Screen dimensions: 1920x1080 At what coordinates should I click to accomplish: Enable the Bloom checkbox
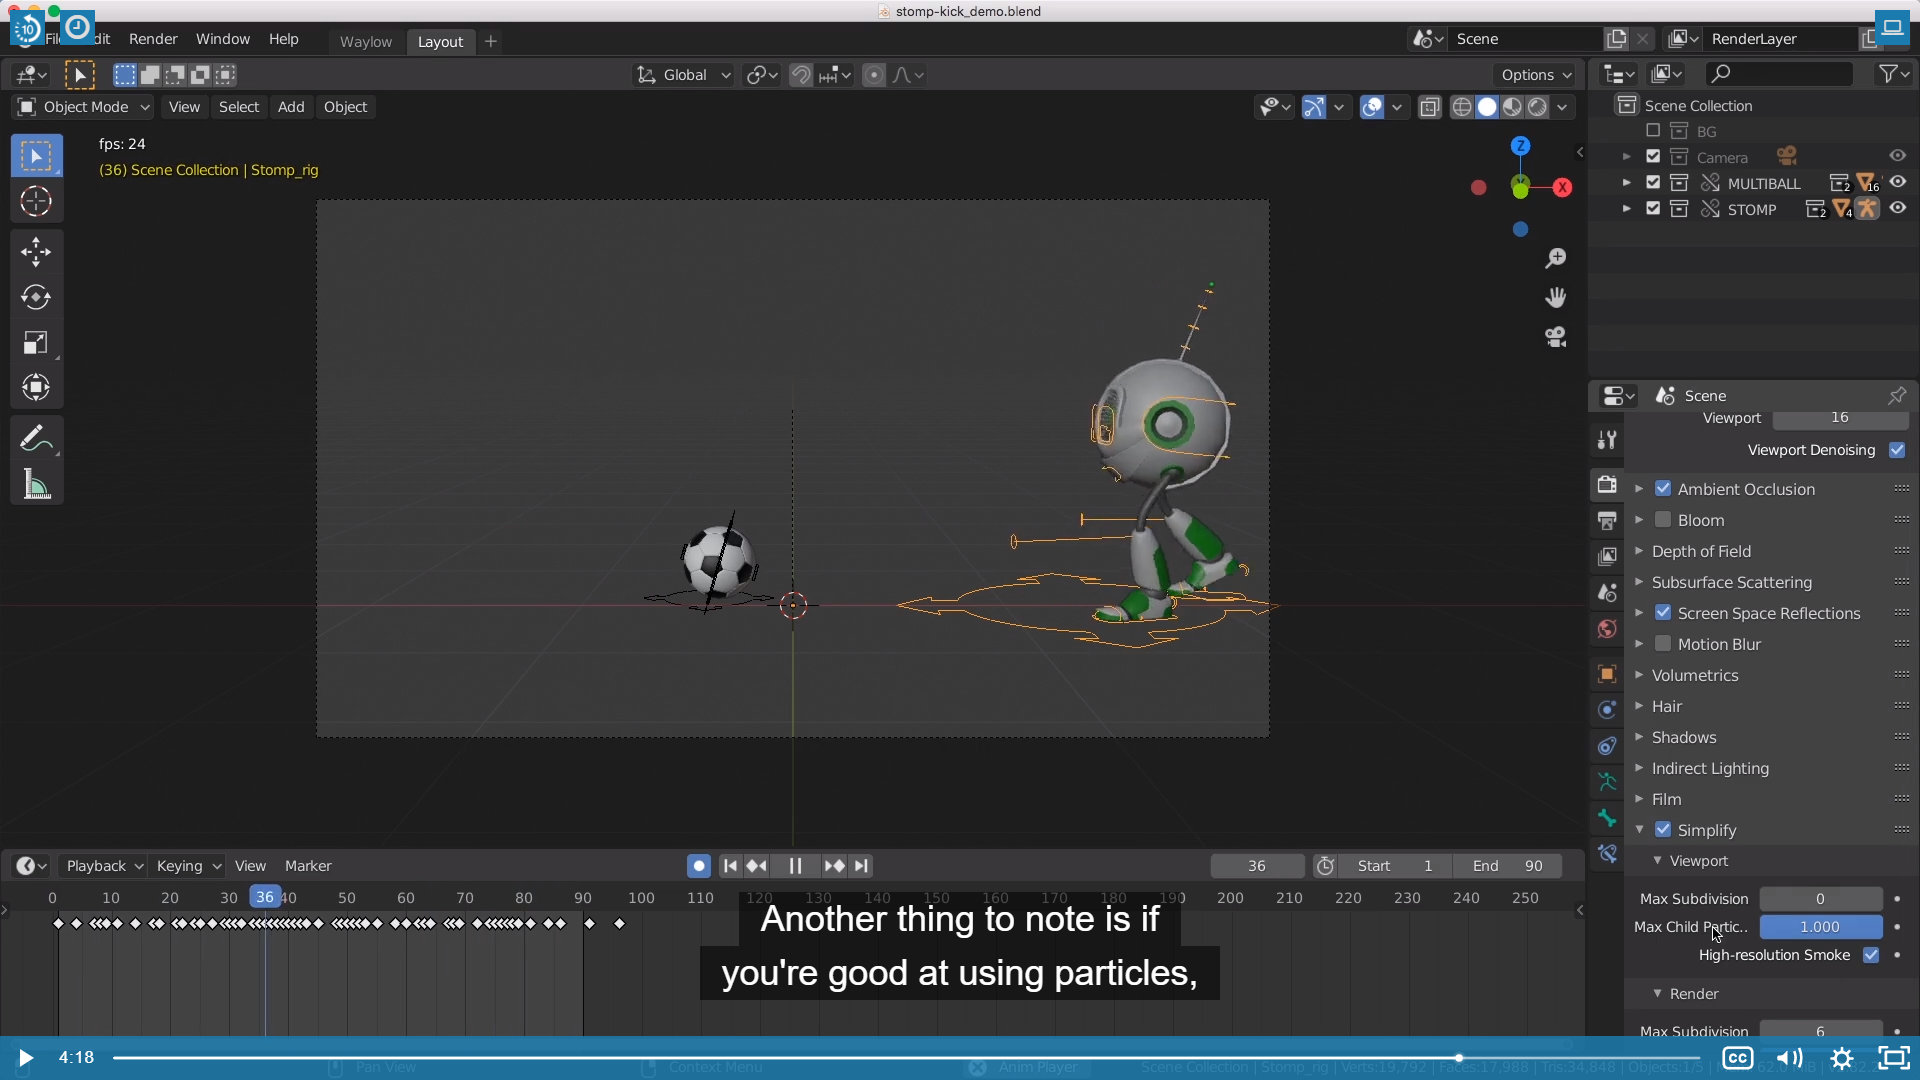tap(1663, 520)
